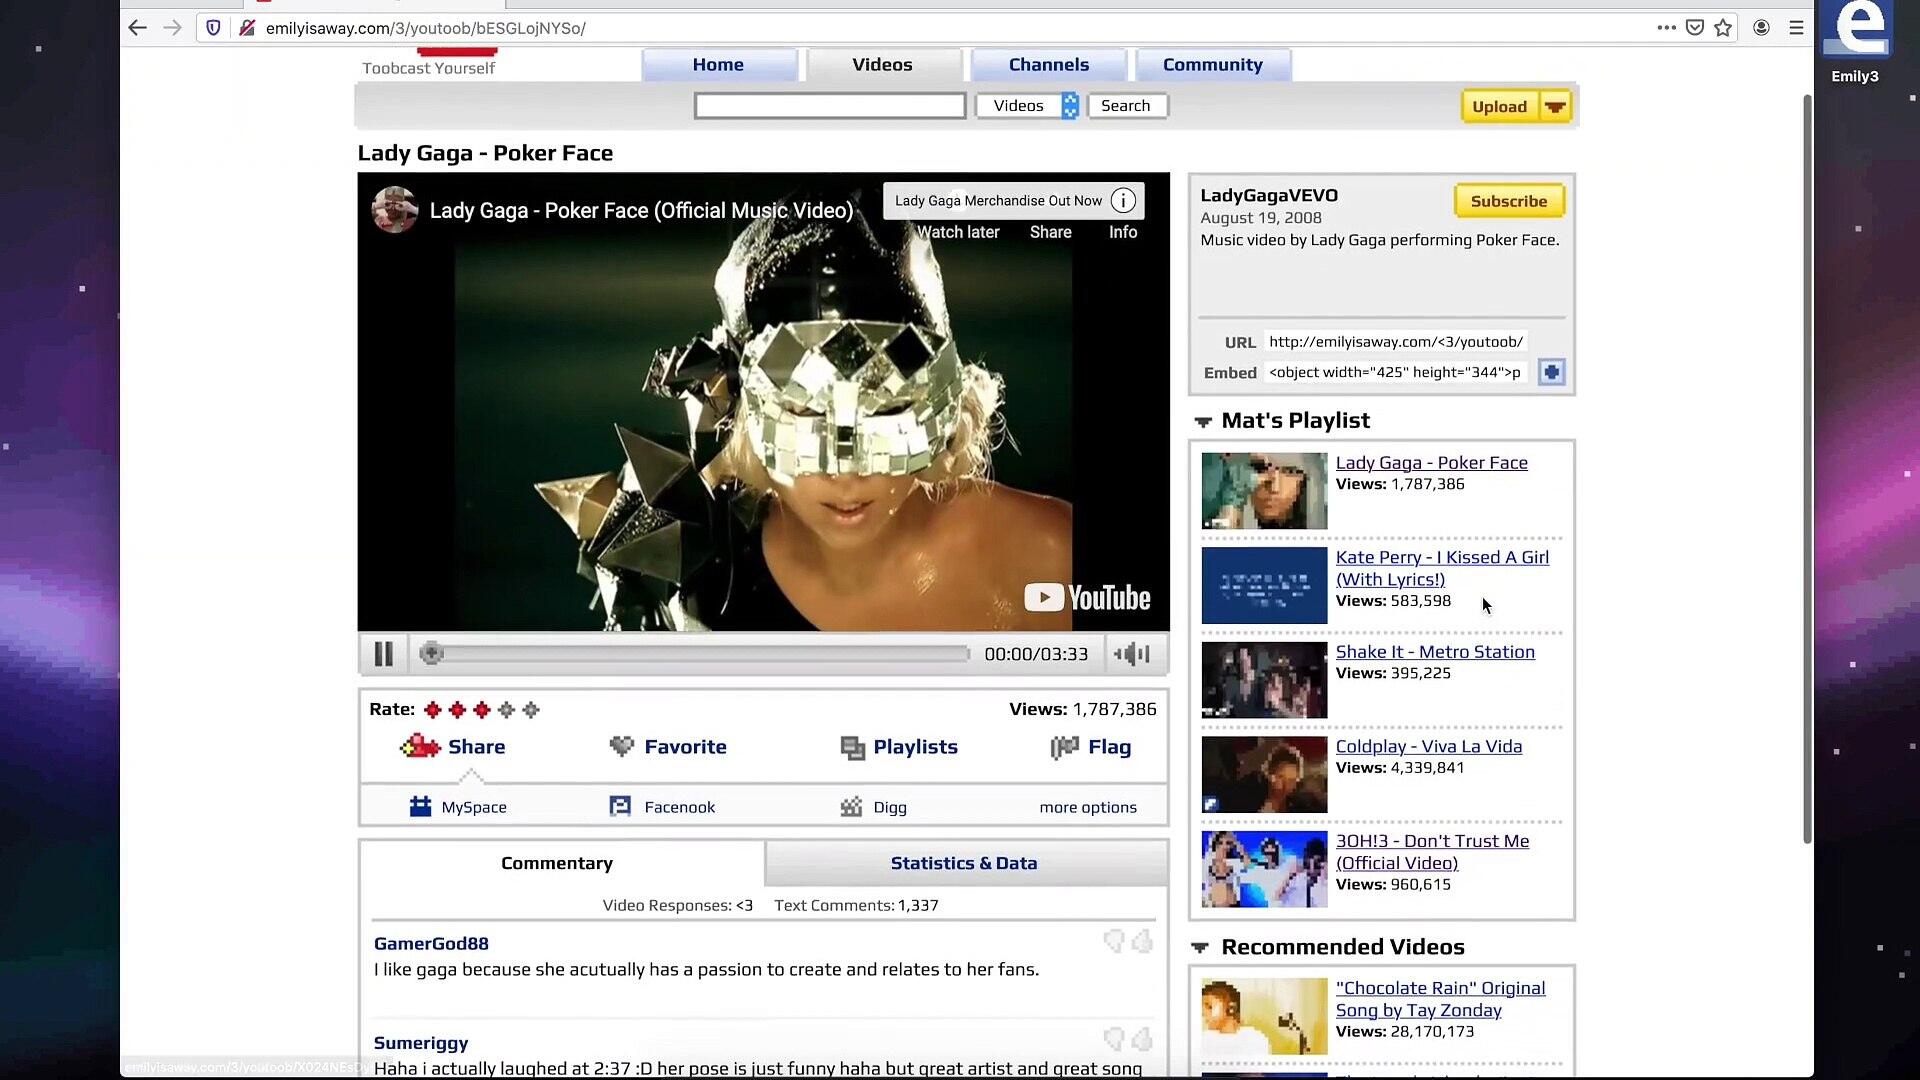Open the Channels navigation tab
Viewport: 1920px width, 1080px height.
(1048, 65)
